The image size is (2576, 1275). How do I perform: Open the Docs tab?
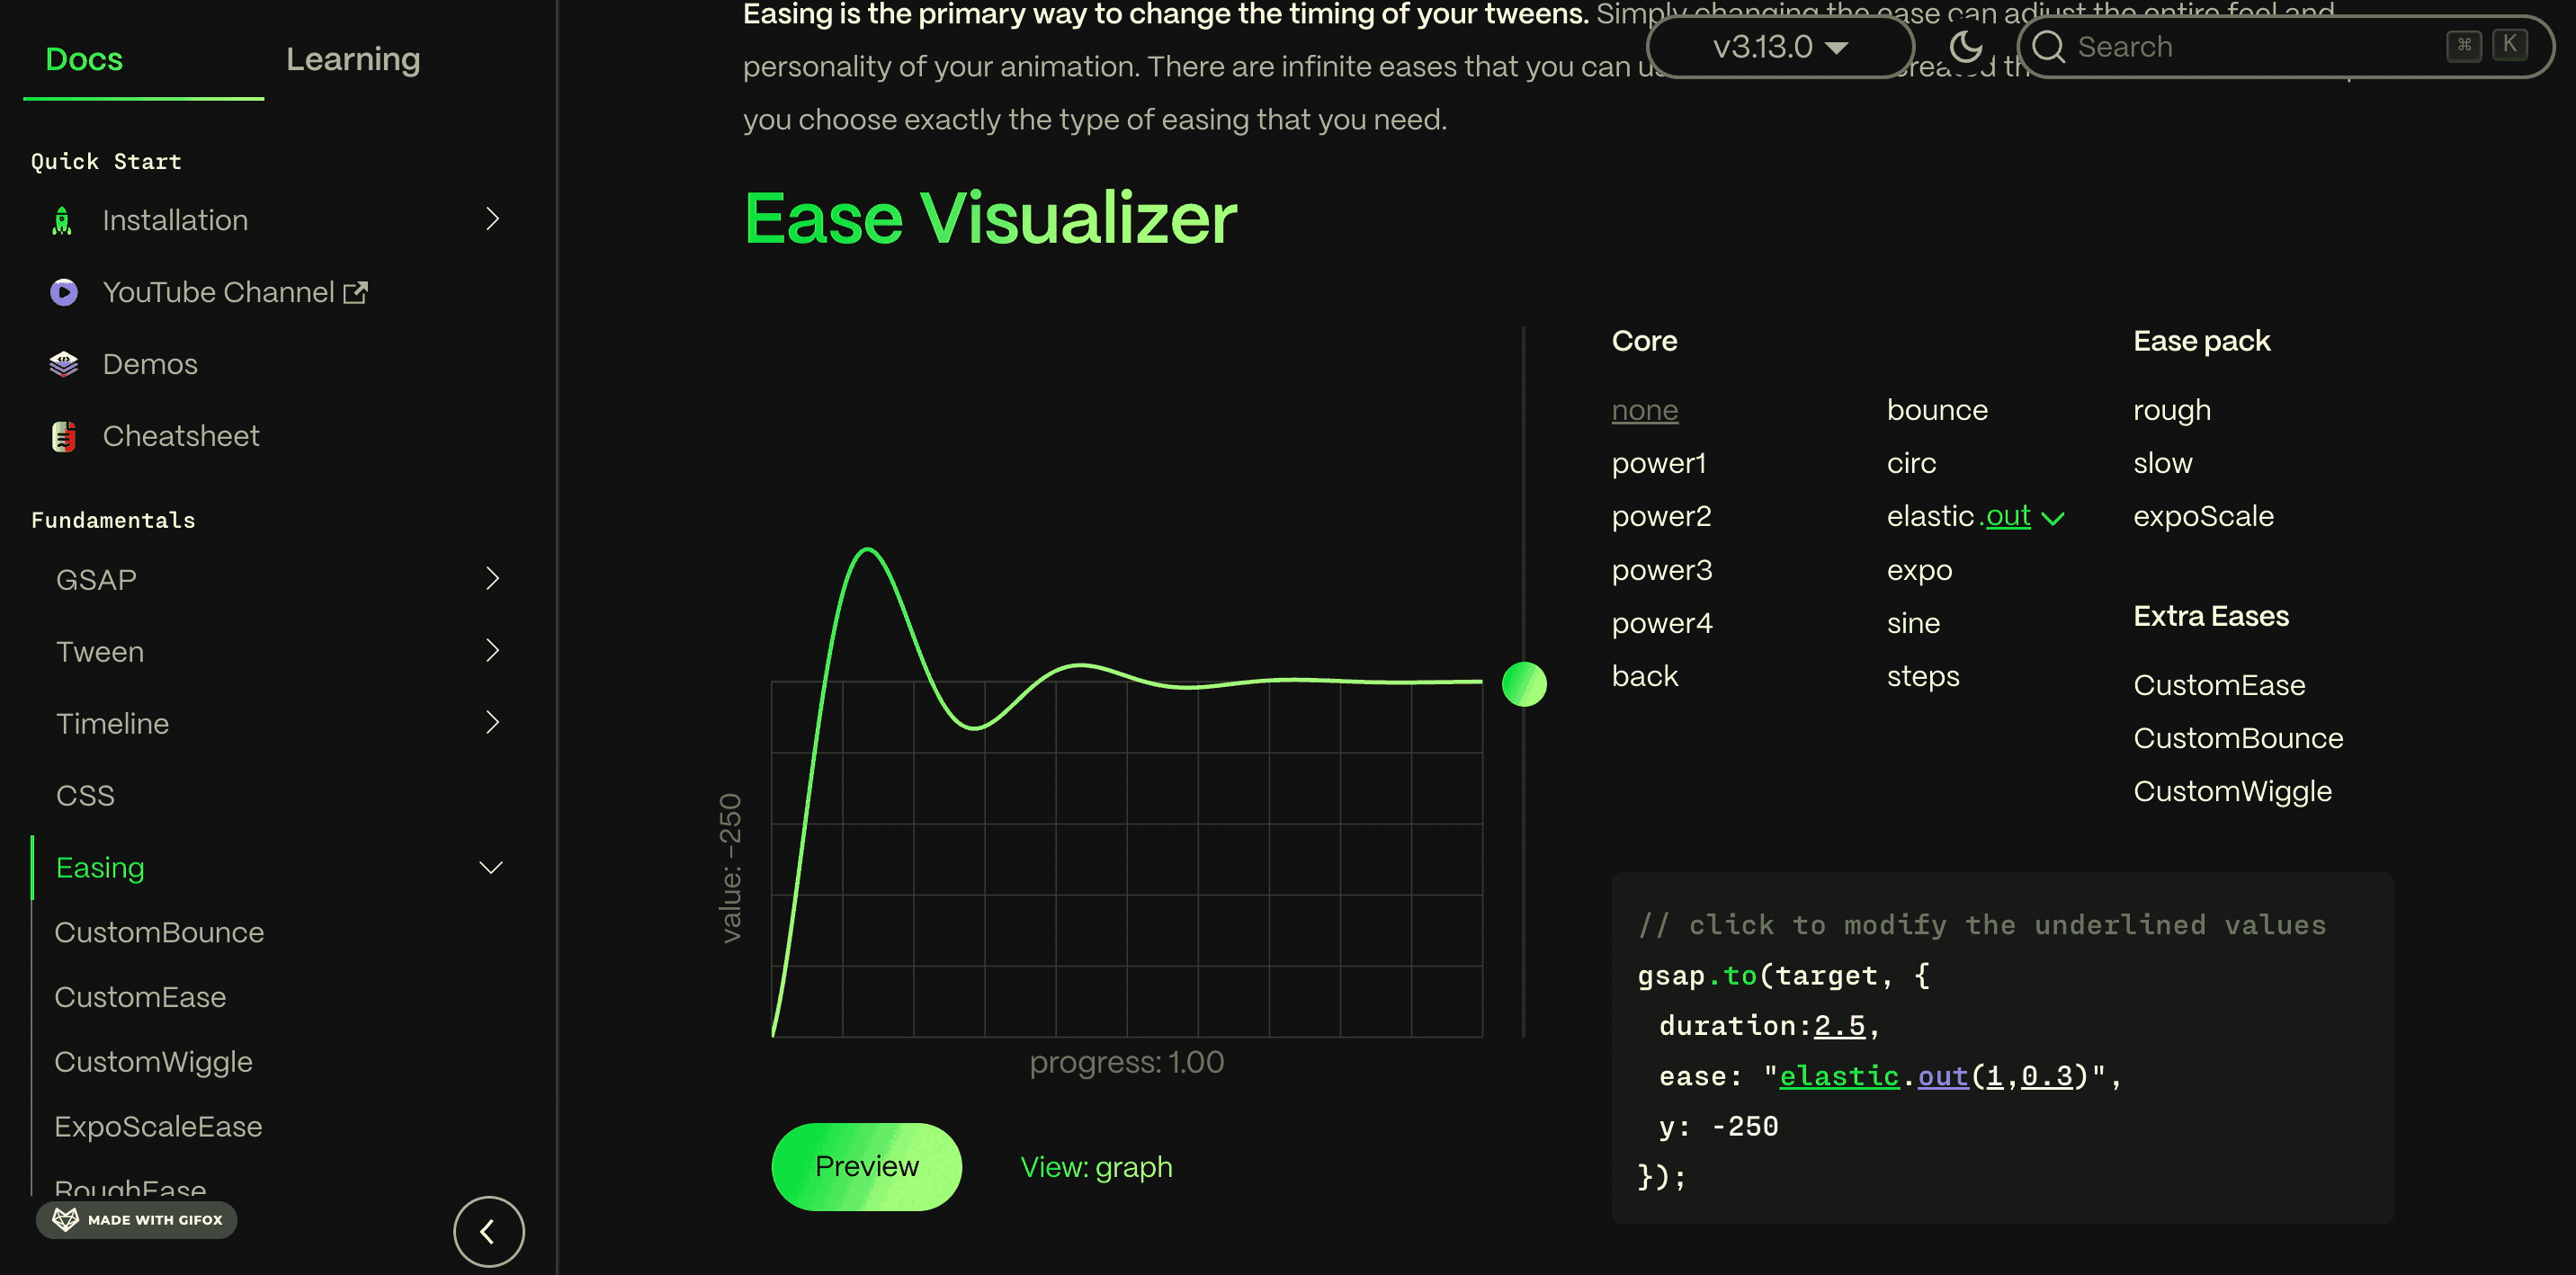point(84,59)
